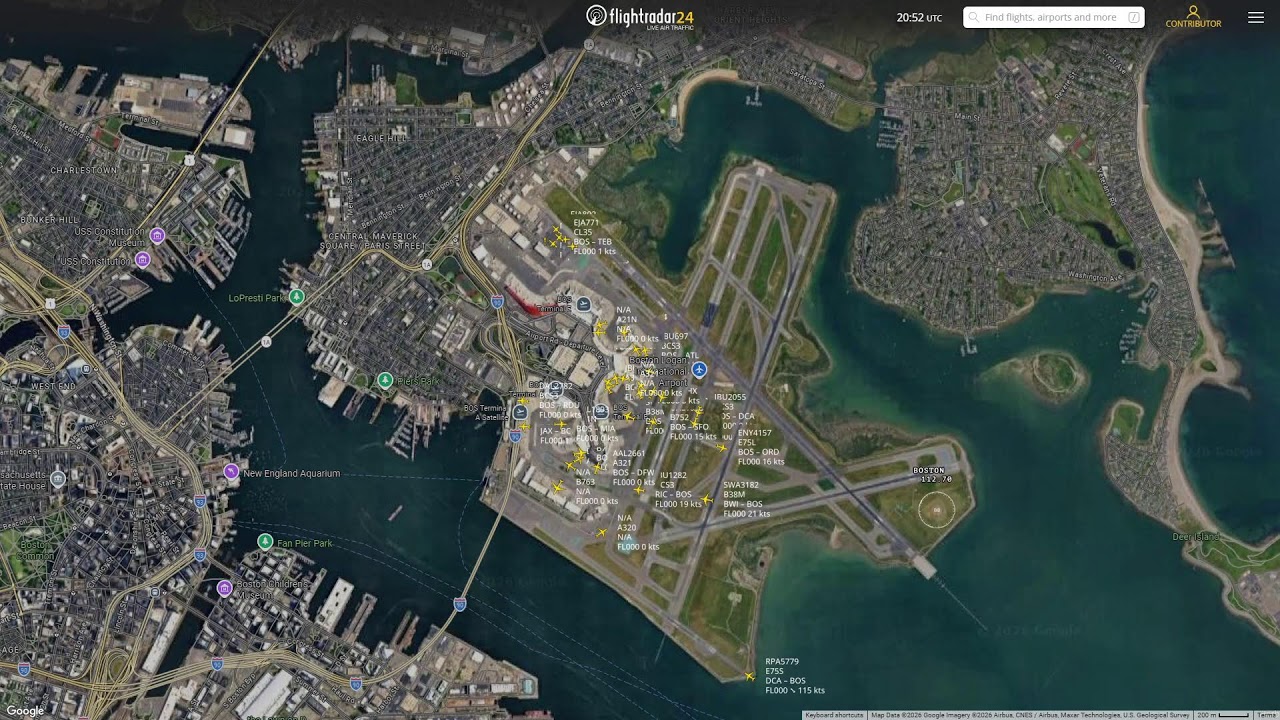The width and height of the screenshot is (1280, 720).
Task: Click the Deer Island map label
Action: tap(1196, 537)
